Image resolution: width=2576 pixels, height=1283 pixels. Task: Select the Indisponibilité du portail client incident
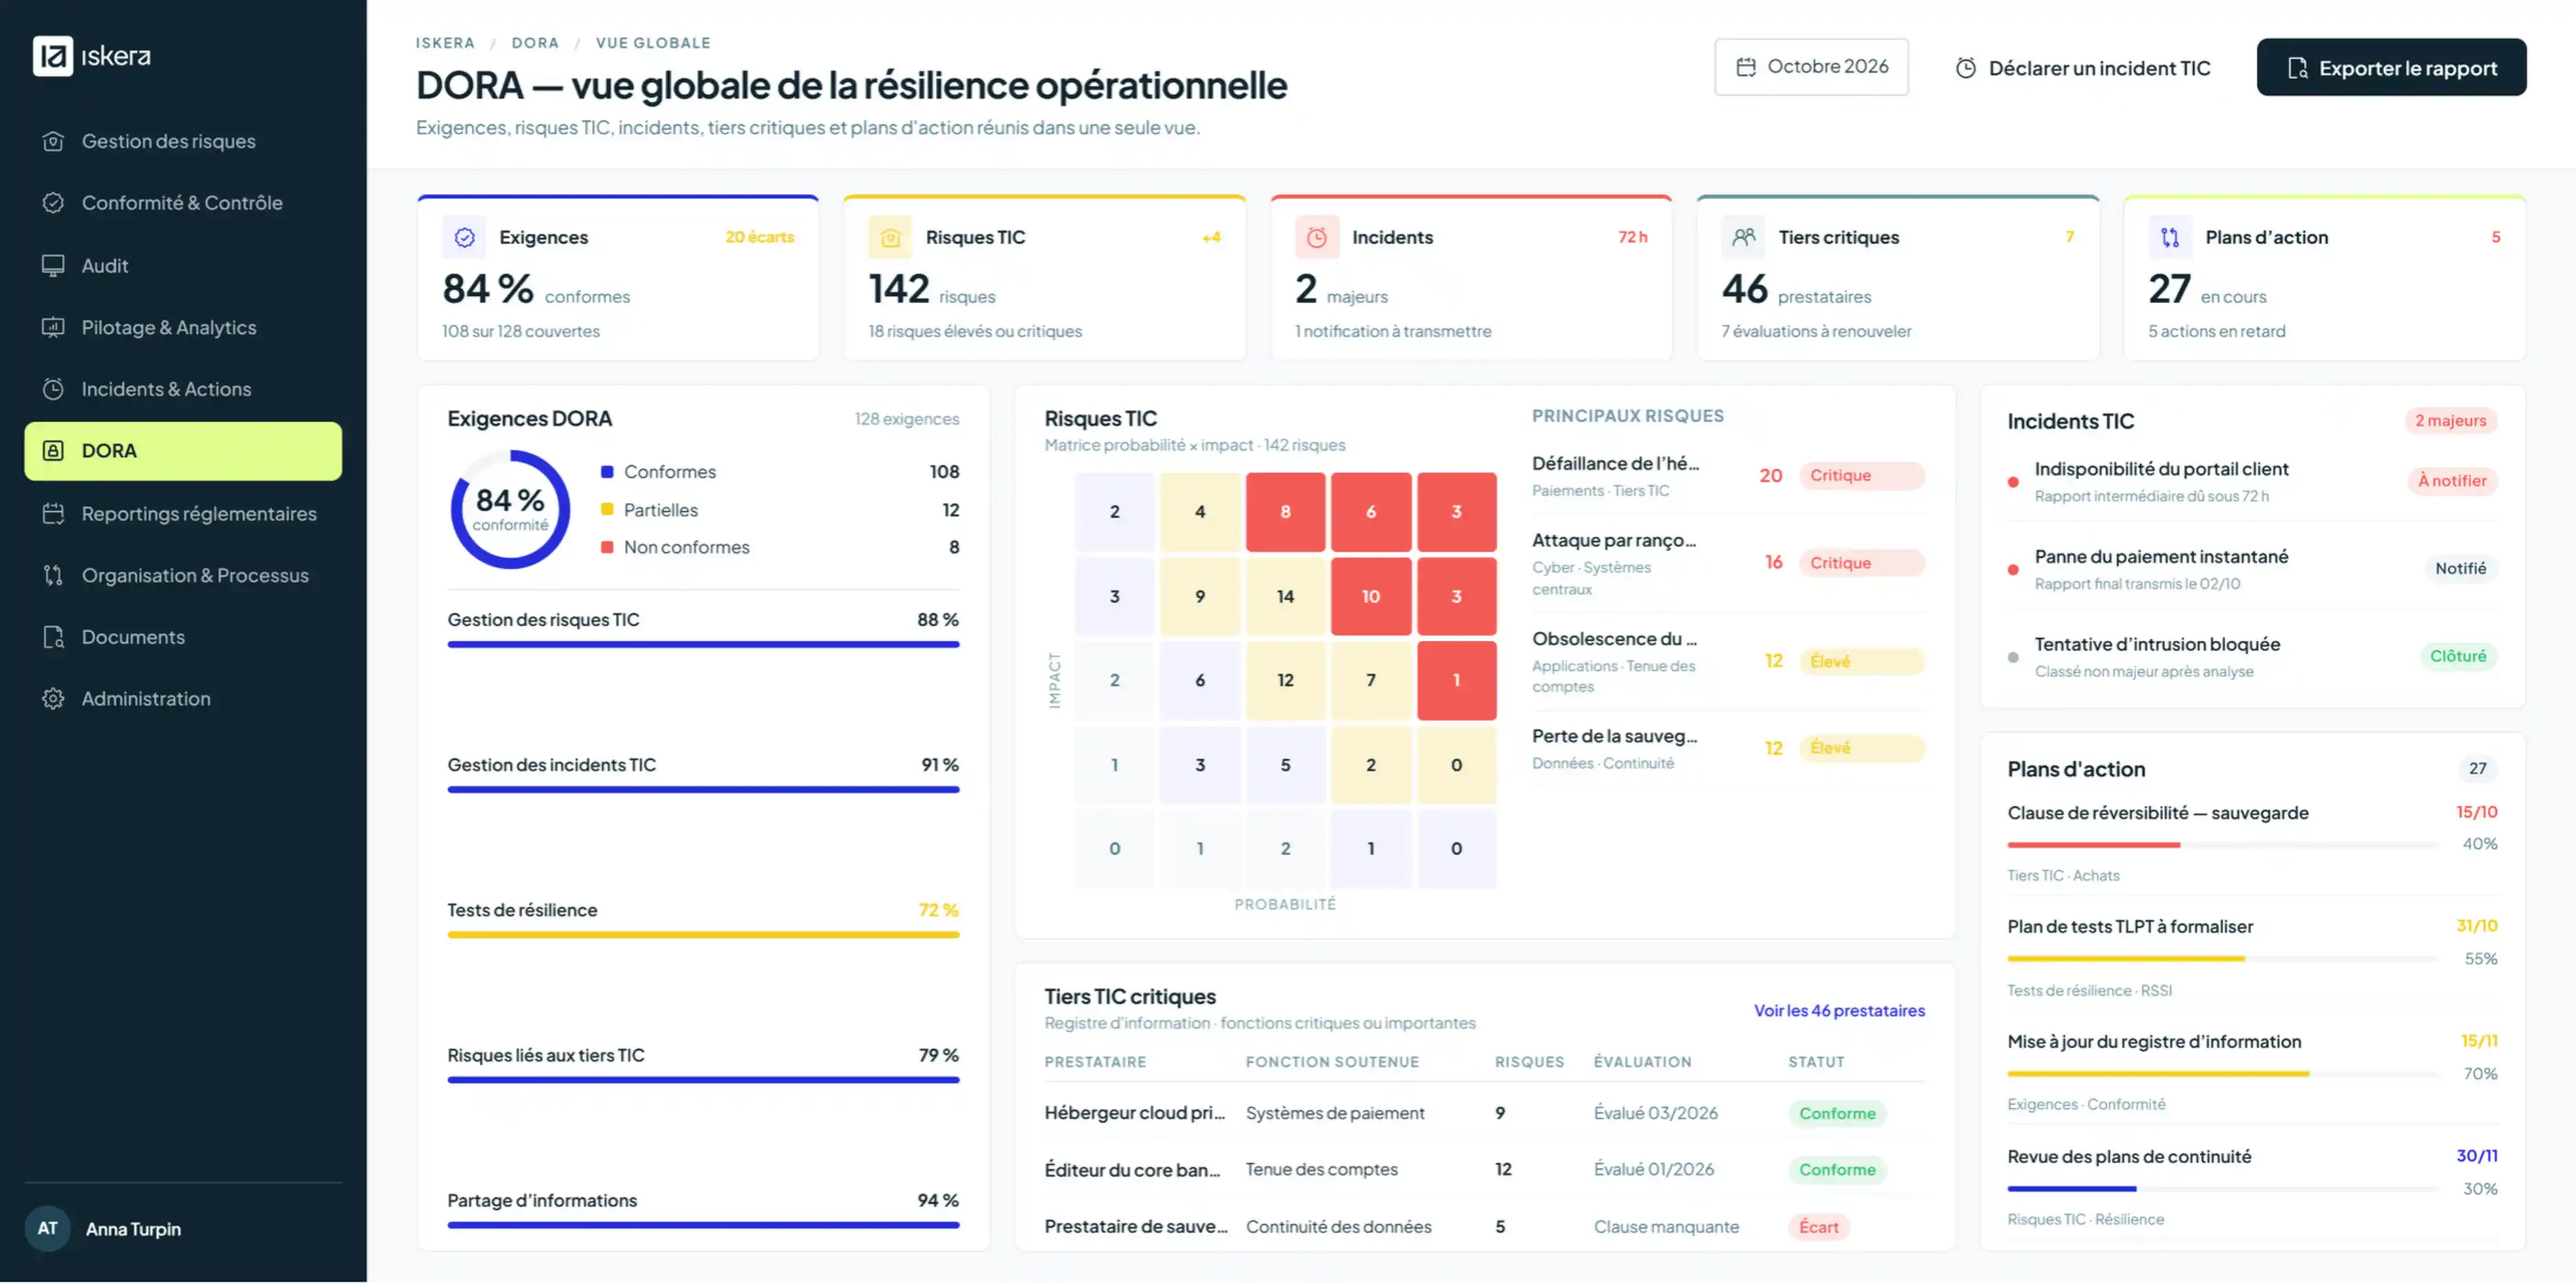(2252, 481)
